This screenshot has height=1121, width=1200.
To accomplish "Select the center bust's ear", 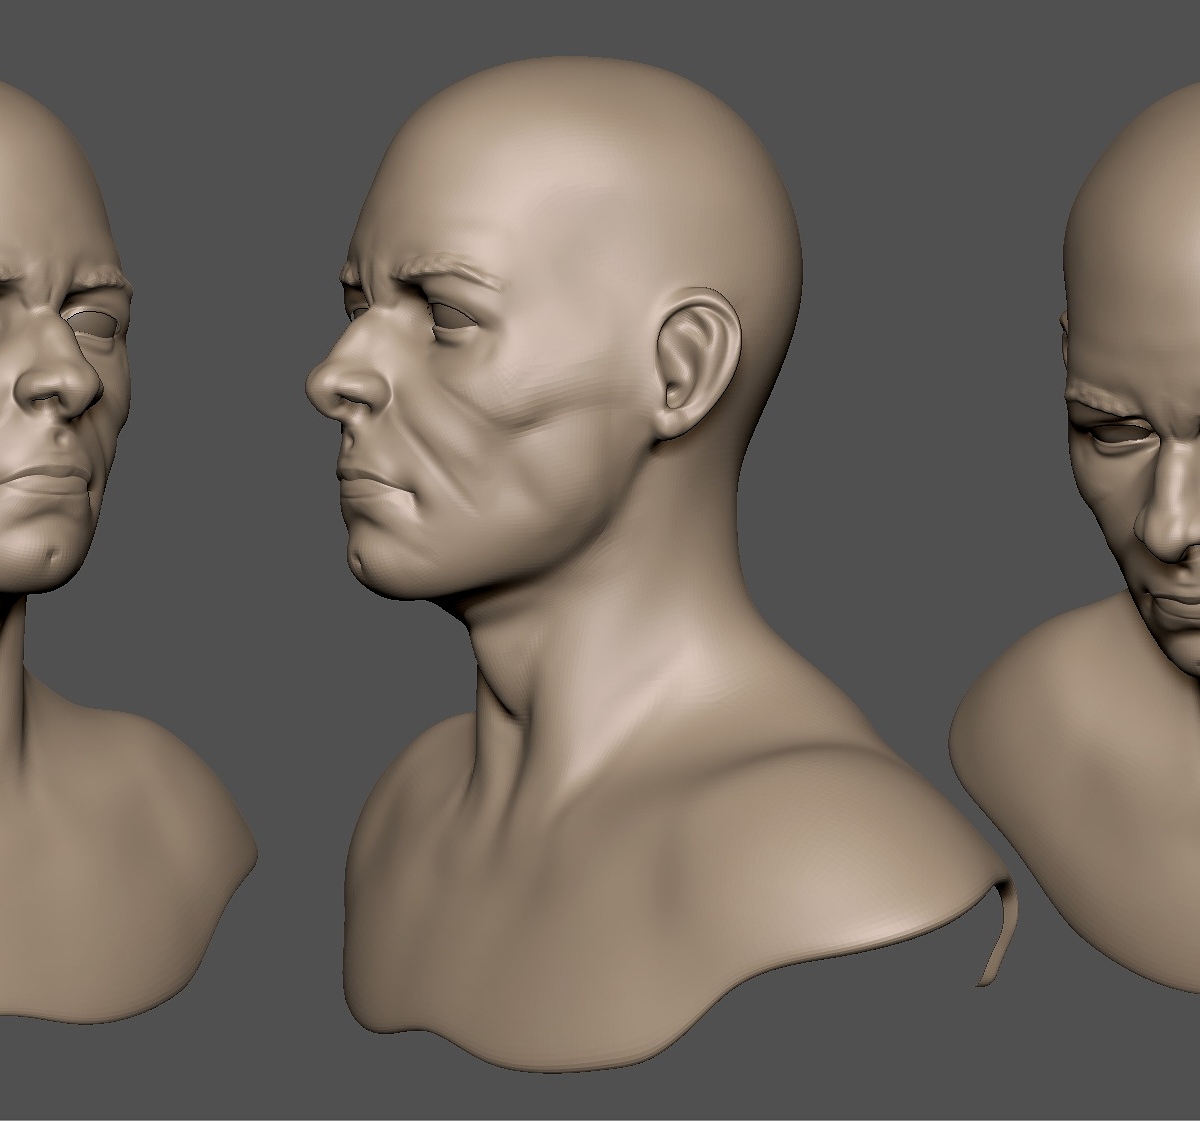I will coord(697,365).
